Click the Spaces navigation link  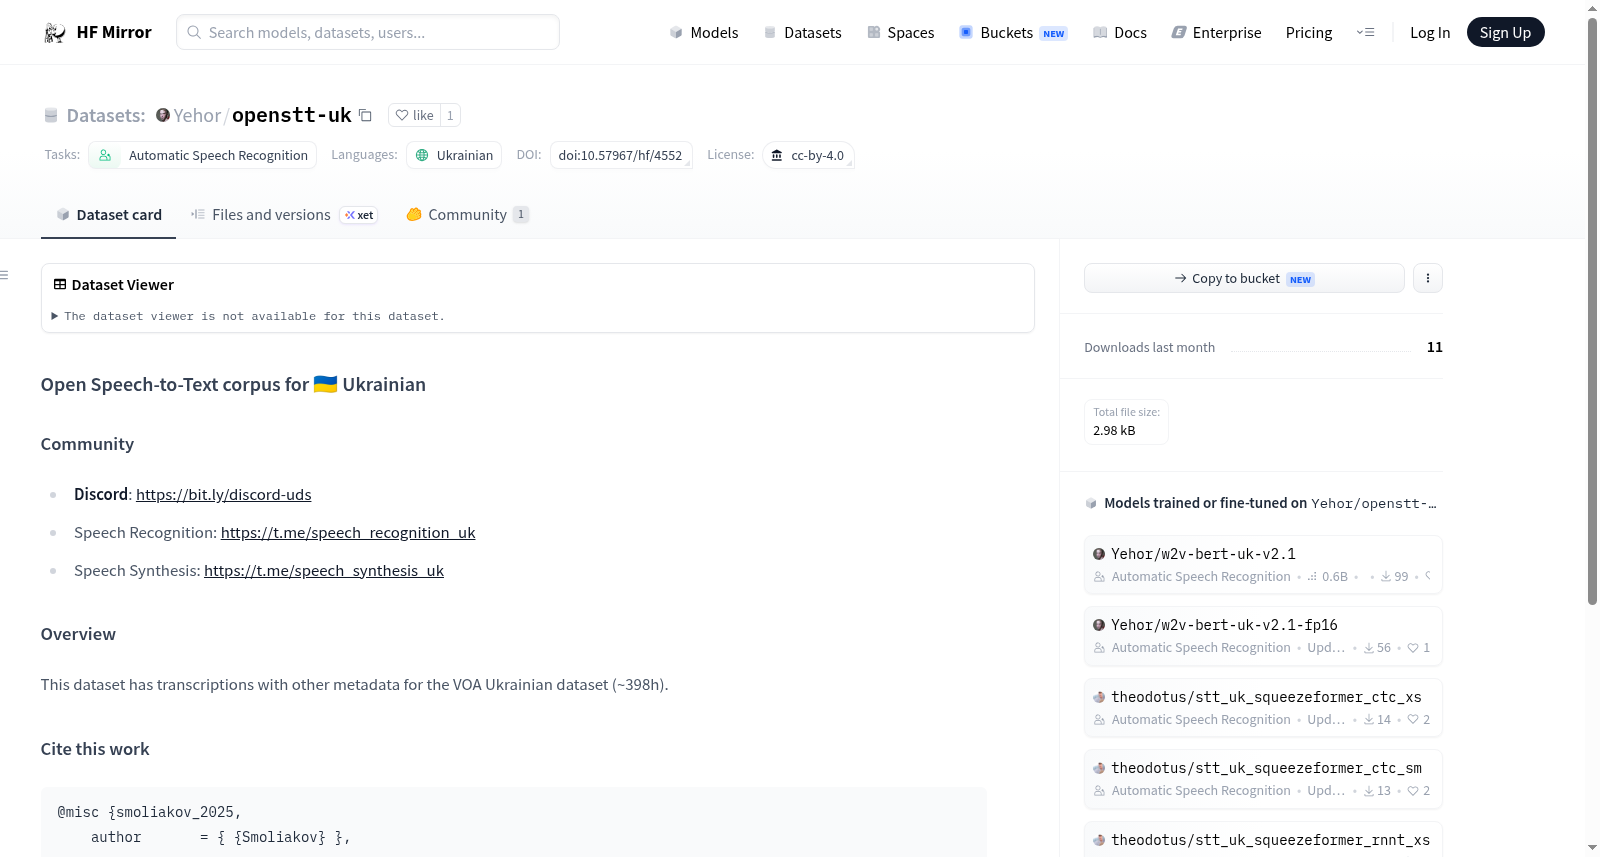click(901, 33)
